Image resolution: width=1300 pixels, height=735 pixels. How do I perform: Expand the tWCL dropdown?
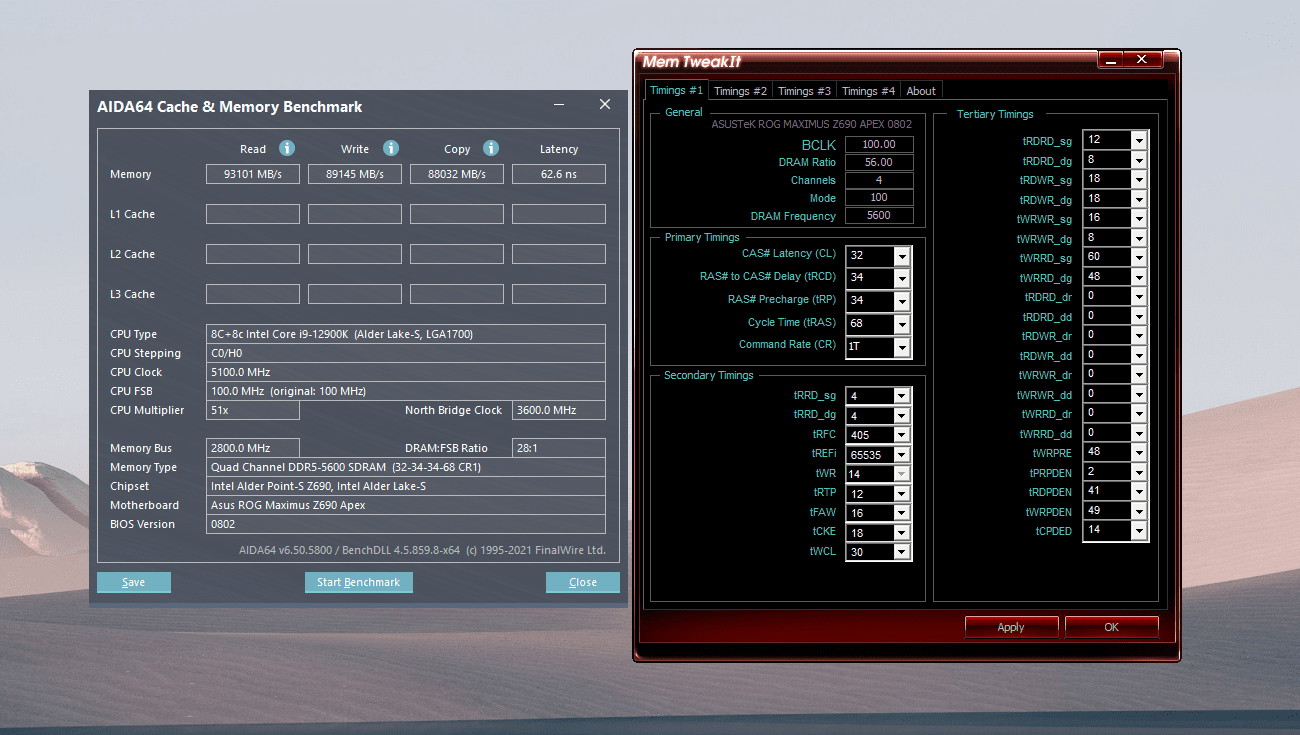[x=901, y=552]
